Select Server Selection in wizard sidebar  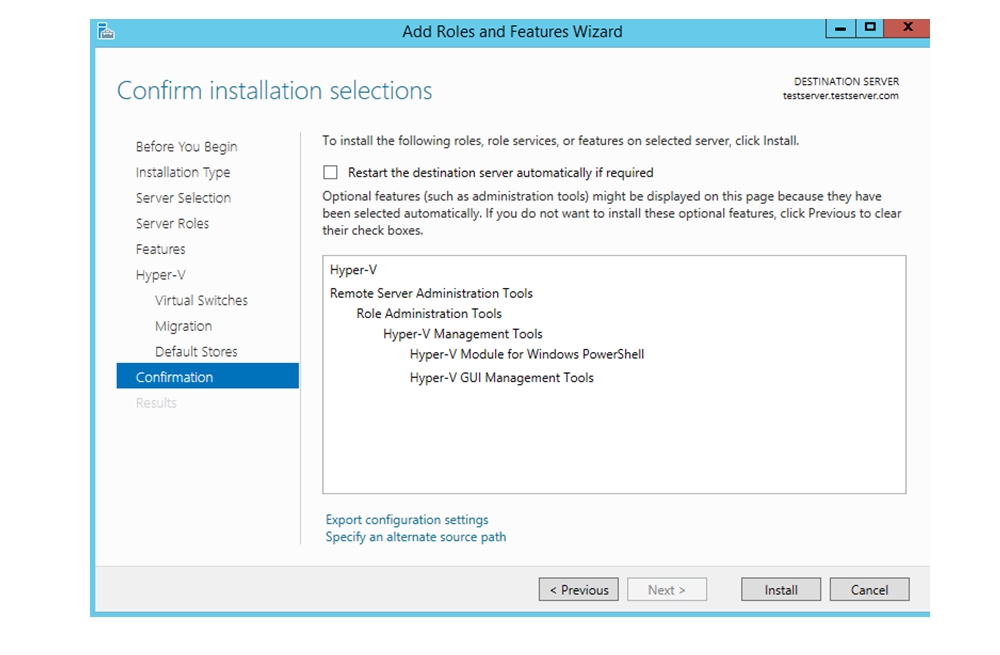click(x=183, y=198)
